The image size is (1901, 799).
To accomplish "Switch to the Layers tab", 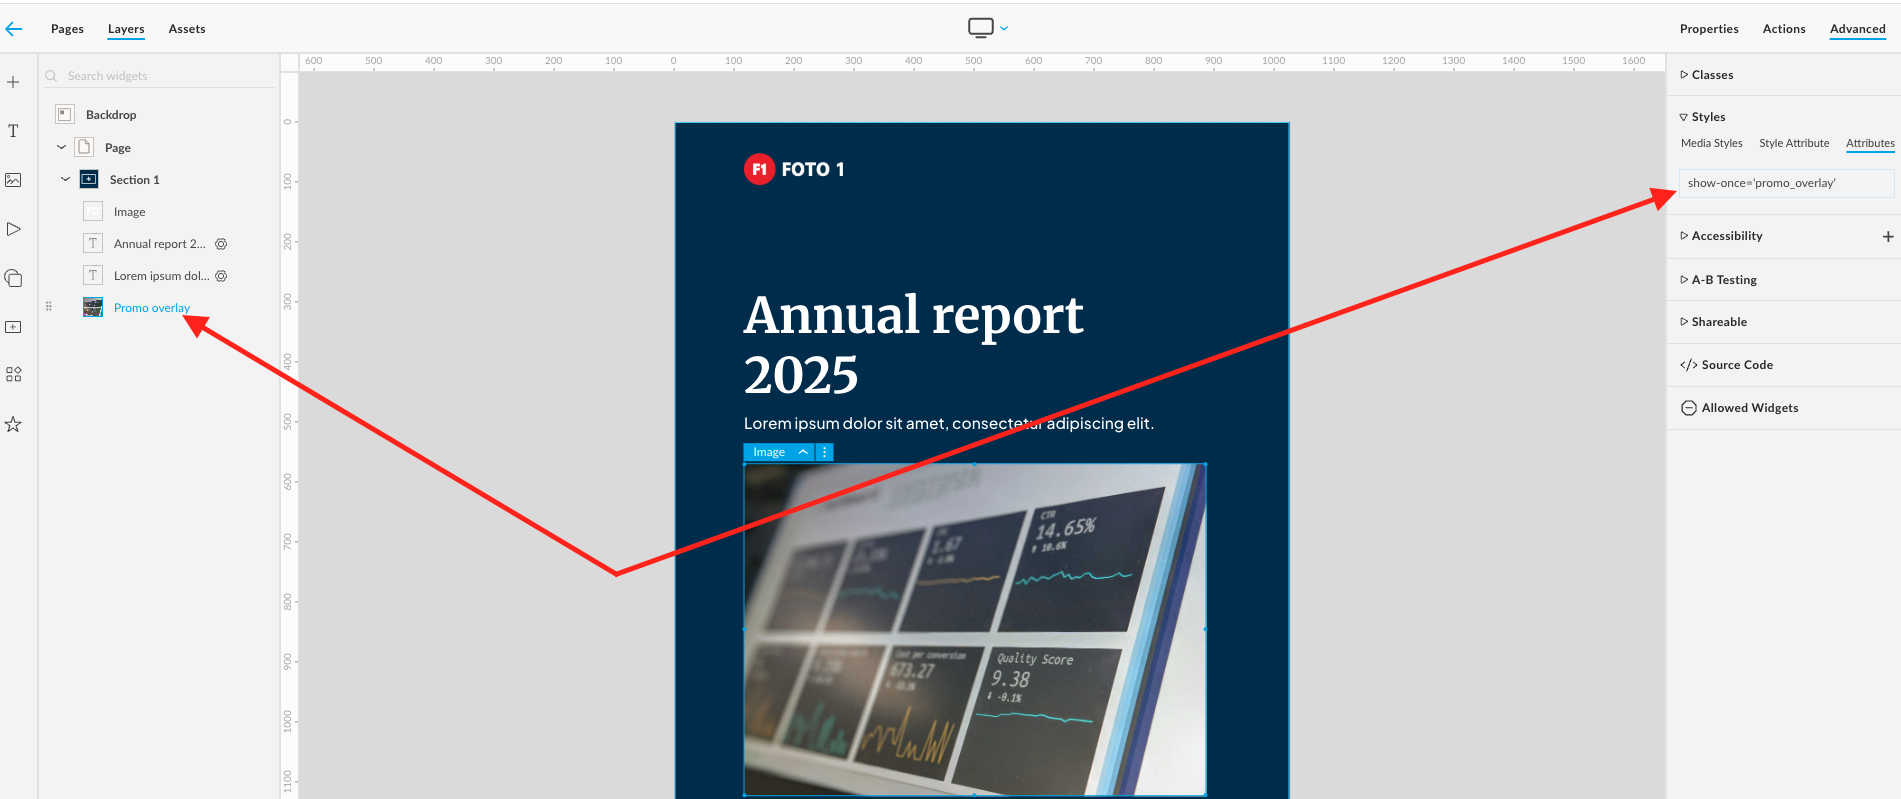I will (126, 29).
